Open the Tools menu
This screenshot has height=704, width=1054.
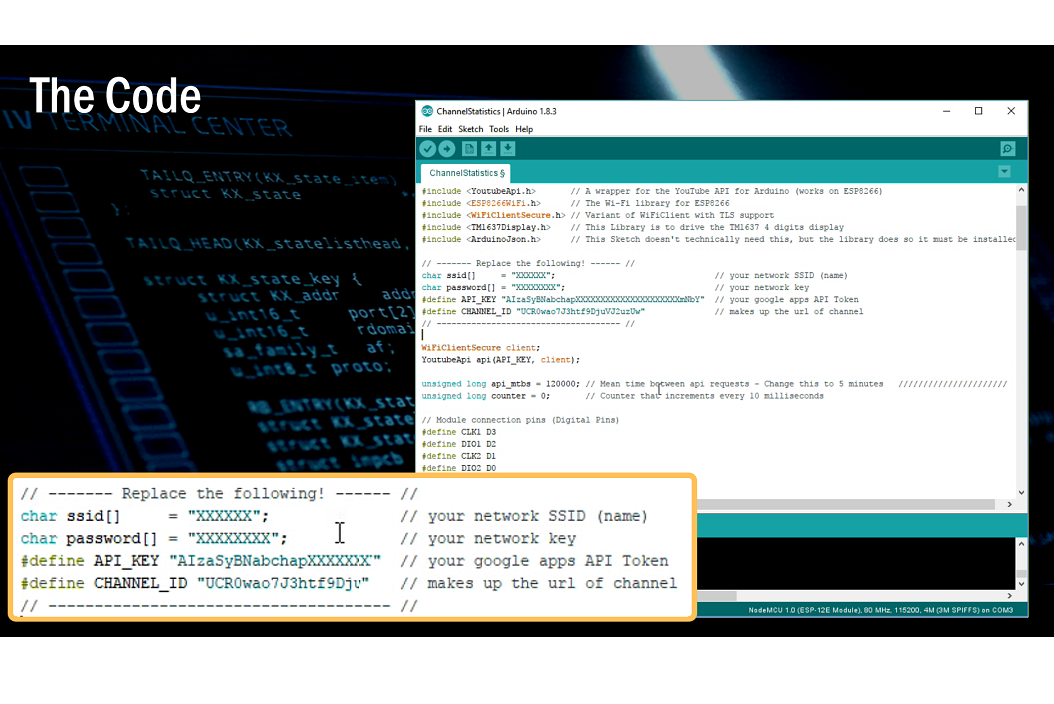[x=499, y=129]
